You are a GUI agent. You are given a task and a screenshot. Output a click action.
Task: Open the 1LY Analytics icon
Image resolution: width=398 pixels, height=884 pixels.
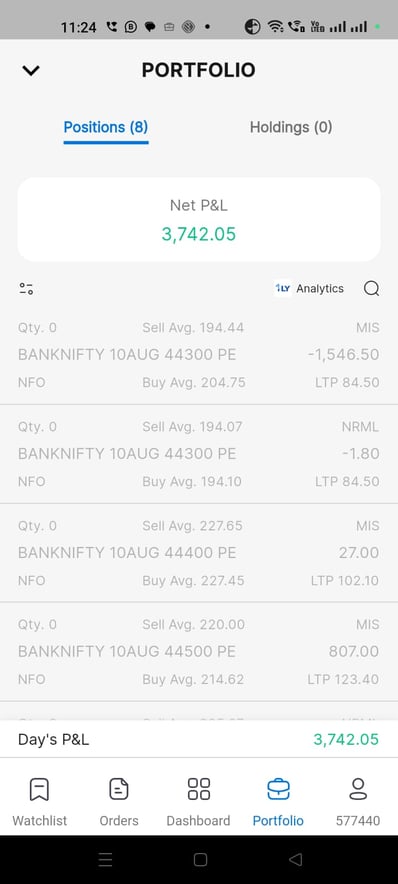point(283,288)
